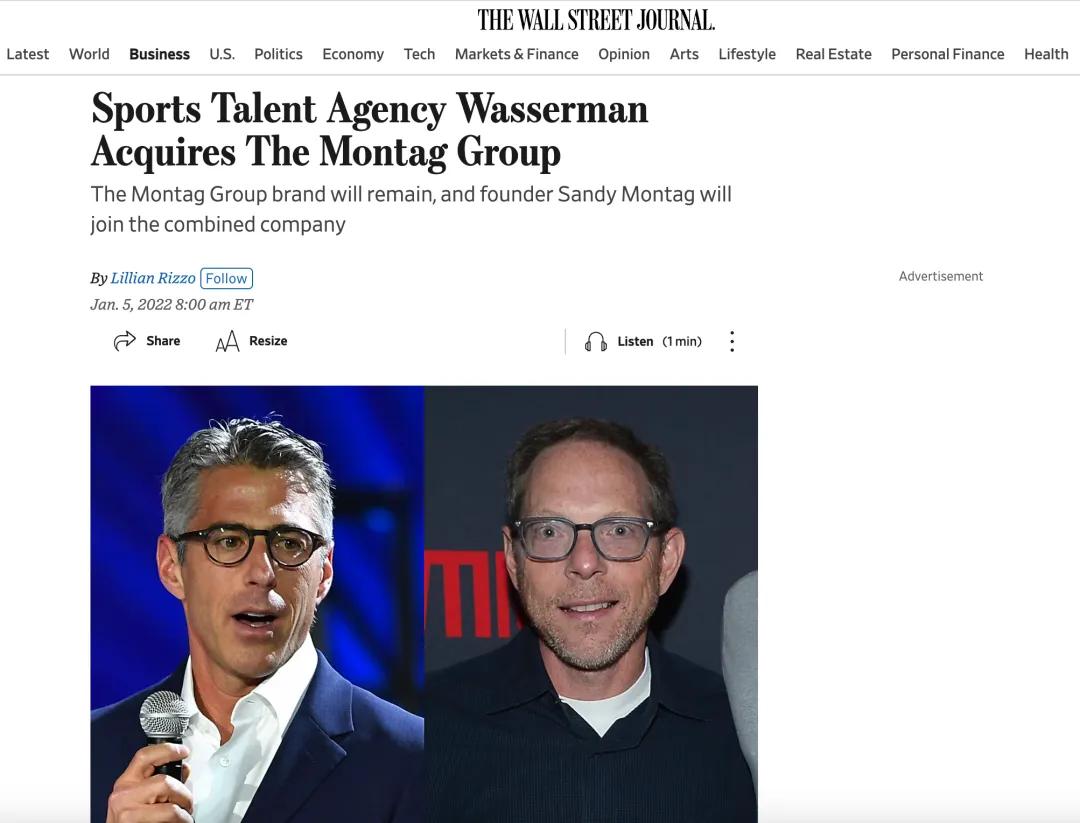Open the World nav item
This screenshot has width=1080, height=823.
(89, 54)
